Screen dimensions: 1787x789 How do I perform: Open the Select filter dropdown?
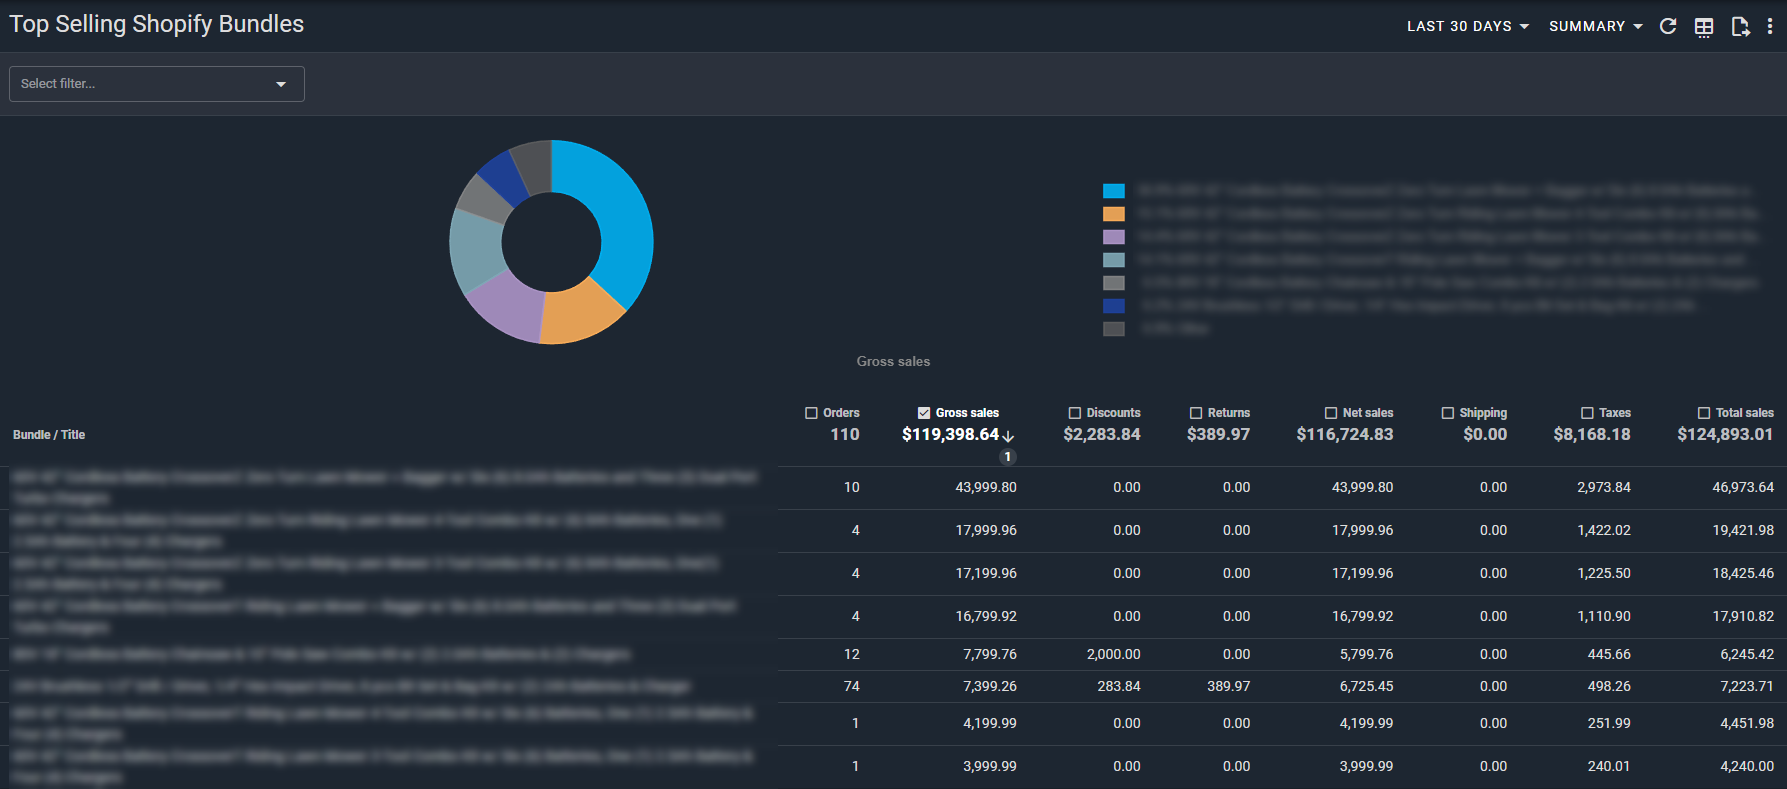[156, 84]
